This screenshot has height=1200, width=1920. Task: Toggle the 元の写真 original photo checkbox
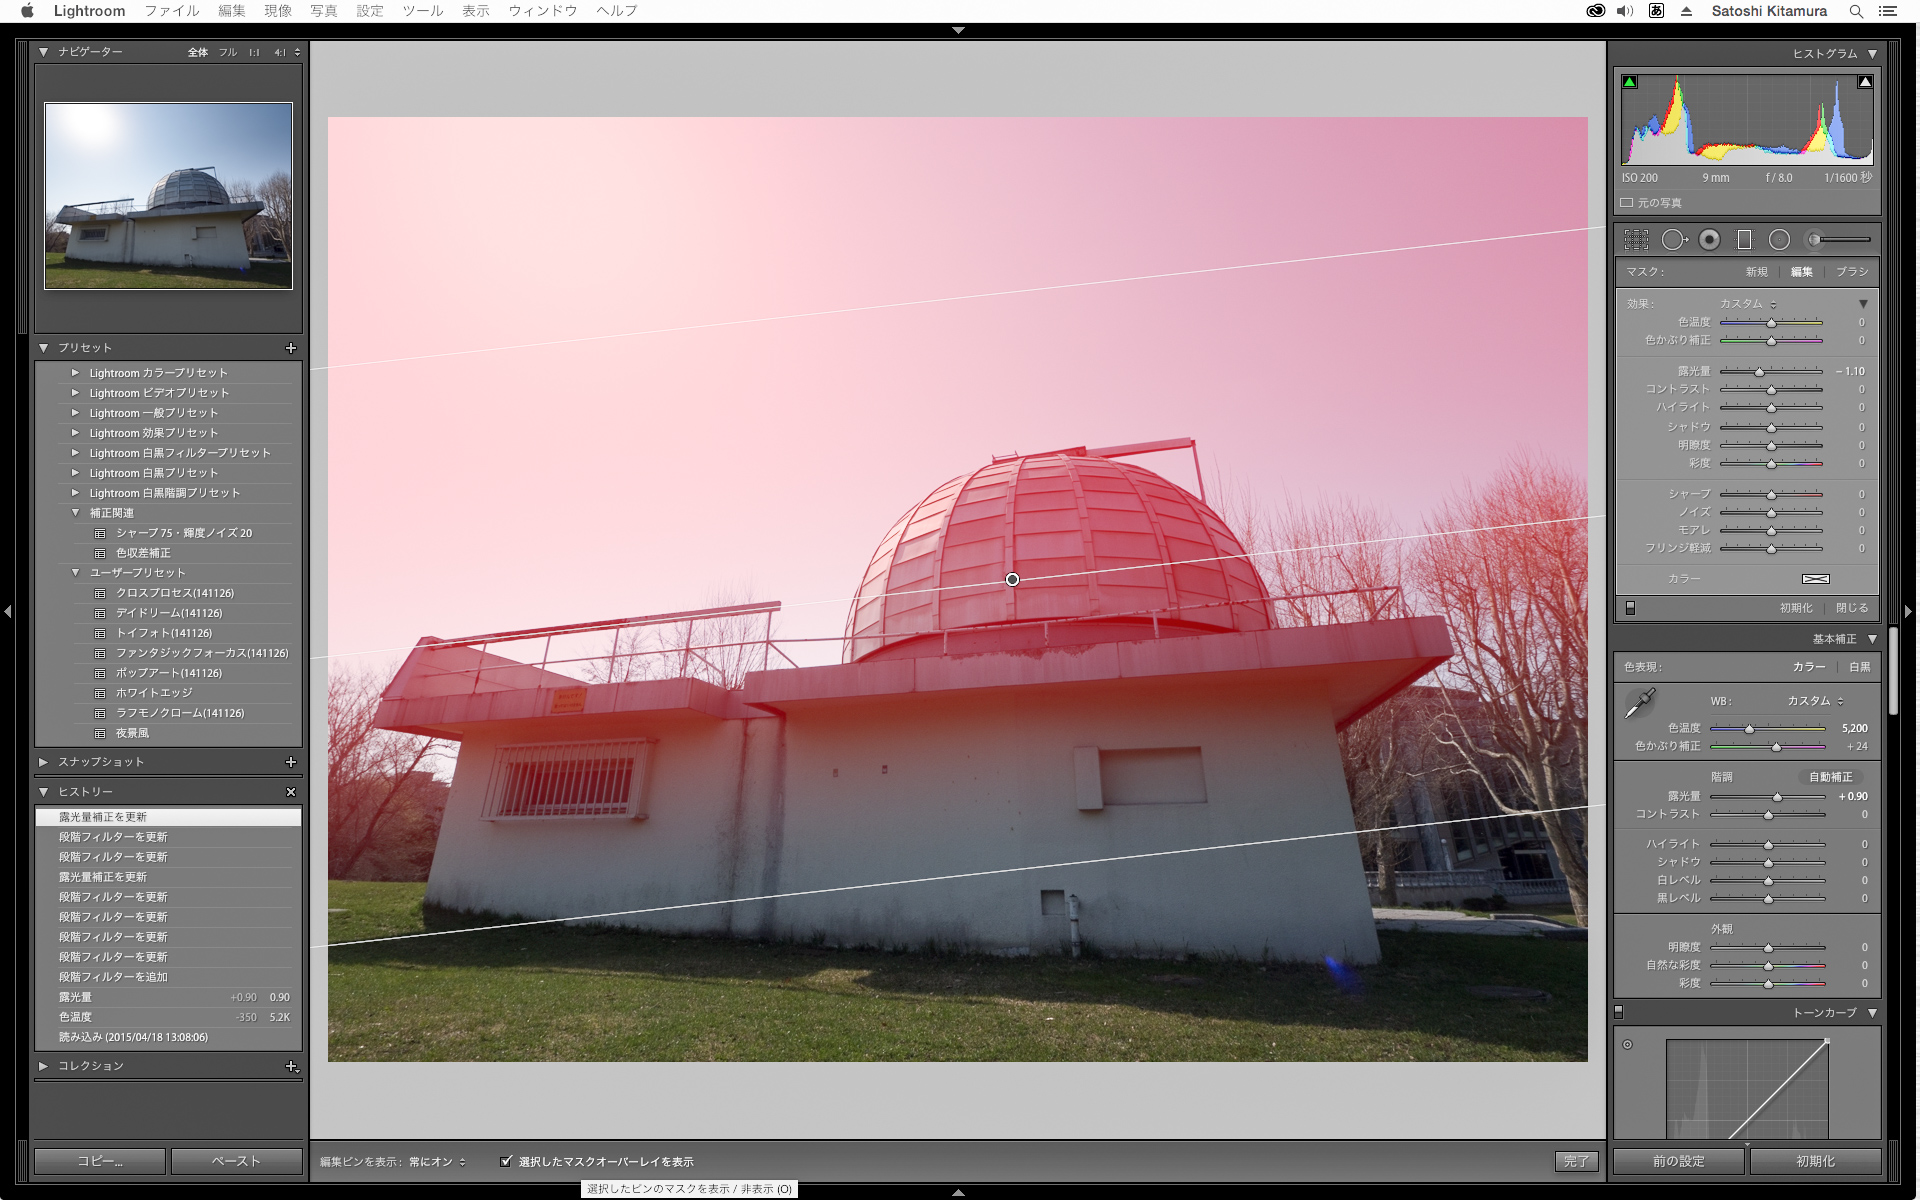click(x=1627, y=203)
